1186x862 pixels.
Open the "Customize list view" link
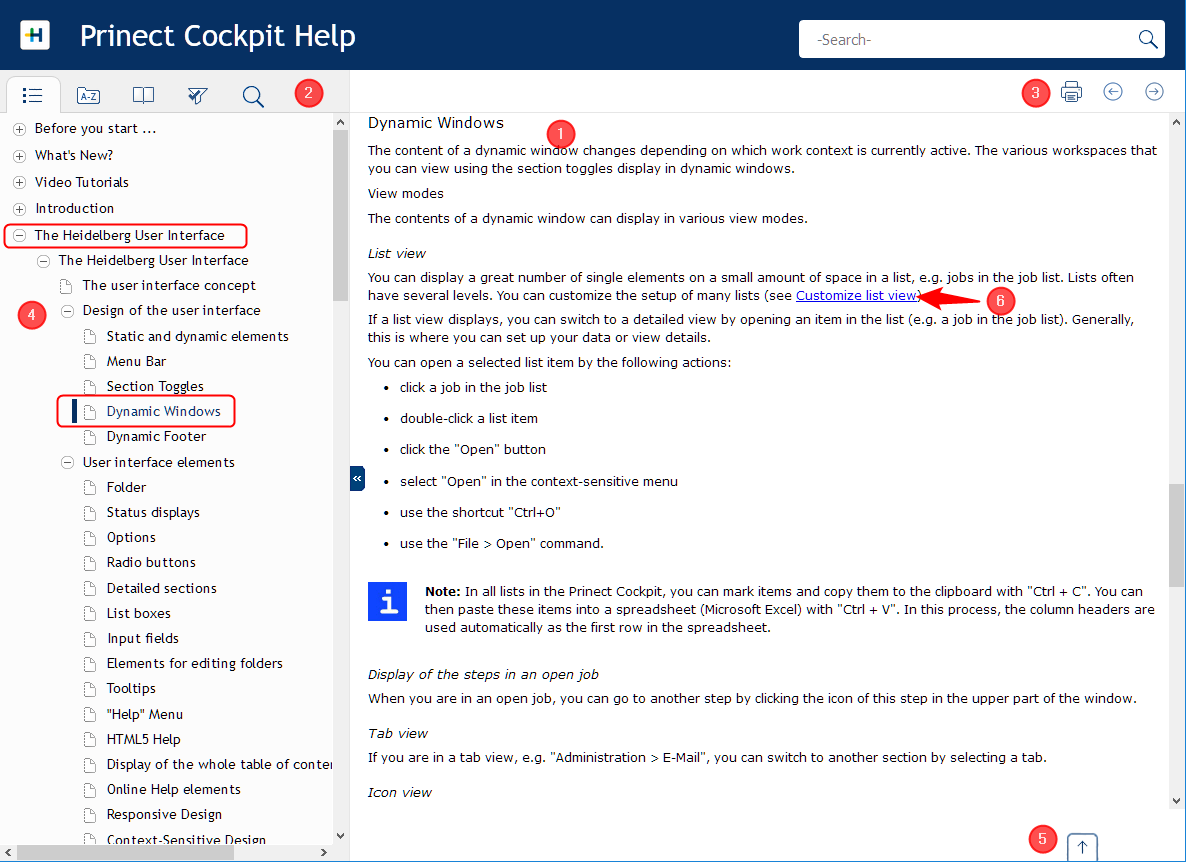(x=856, y=295)
